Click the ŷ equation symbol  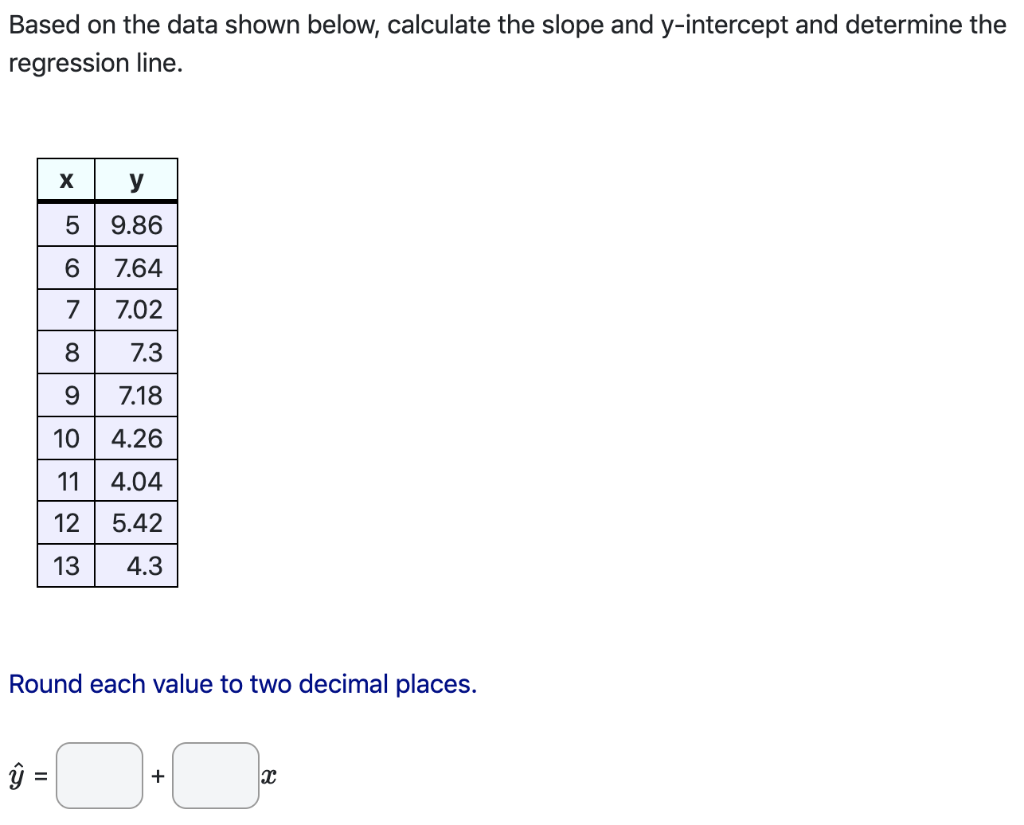click(x=17, y=775)
